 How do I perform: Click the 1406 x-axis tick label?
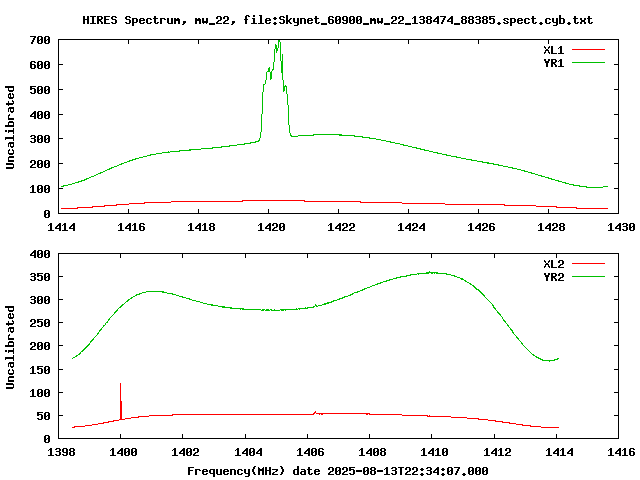[310, 452]
